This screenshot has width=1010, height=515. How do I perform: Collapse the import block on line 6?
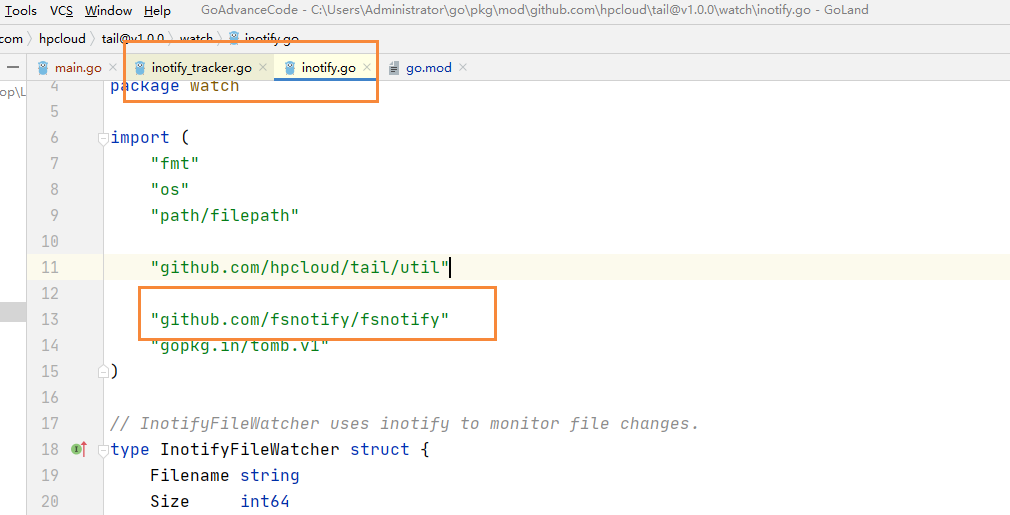coord(103,138)
